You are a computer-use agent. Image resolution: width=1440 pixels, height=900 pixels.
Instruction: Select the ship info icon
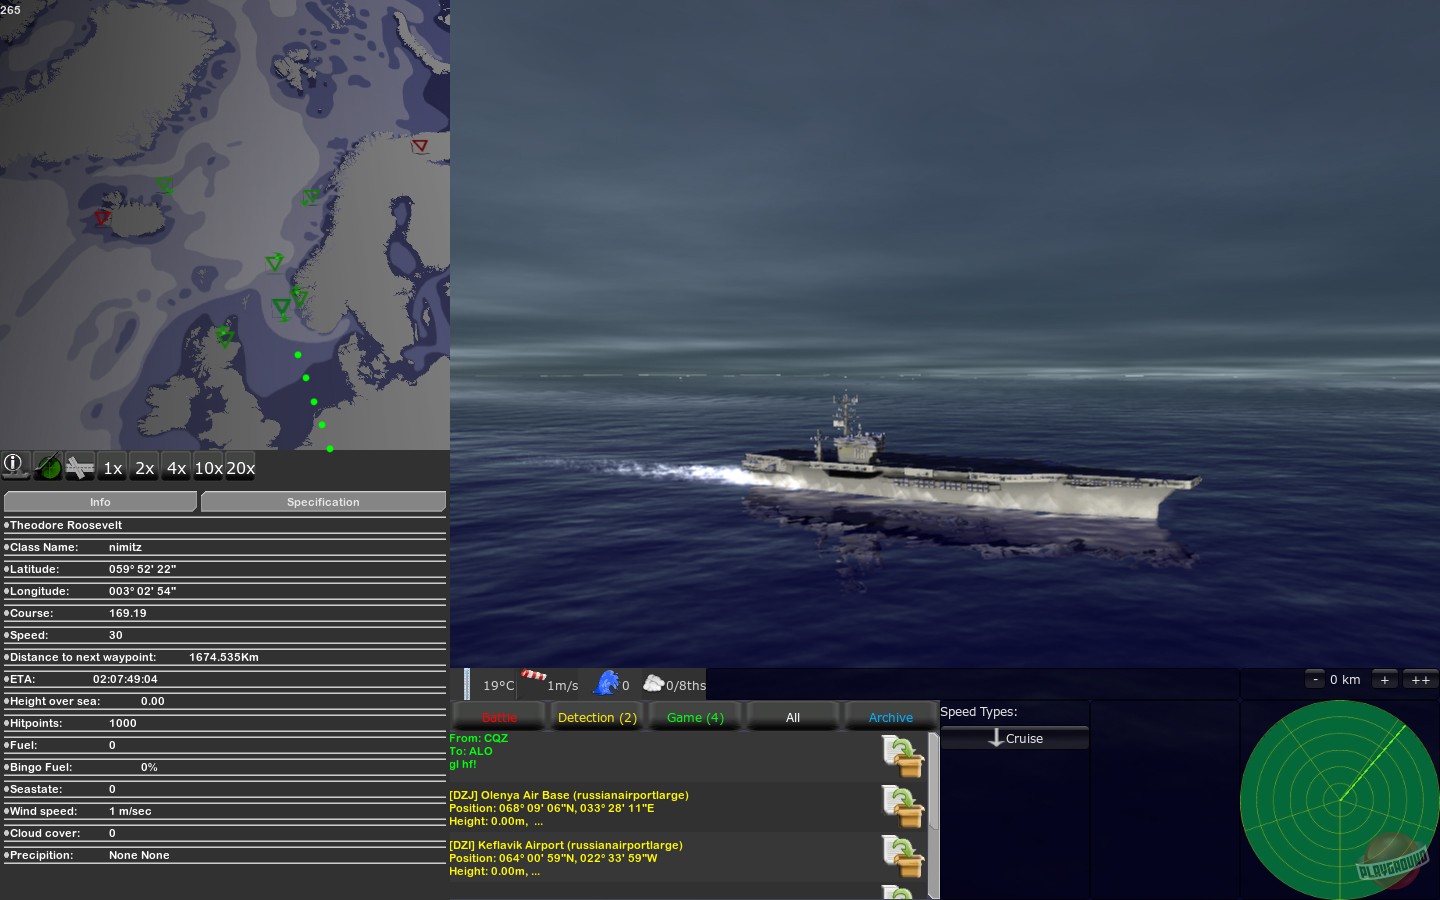point(13,464)
